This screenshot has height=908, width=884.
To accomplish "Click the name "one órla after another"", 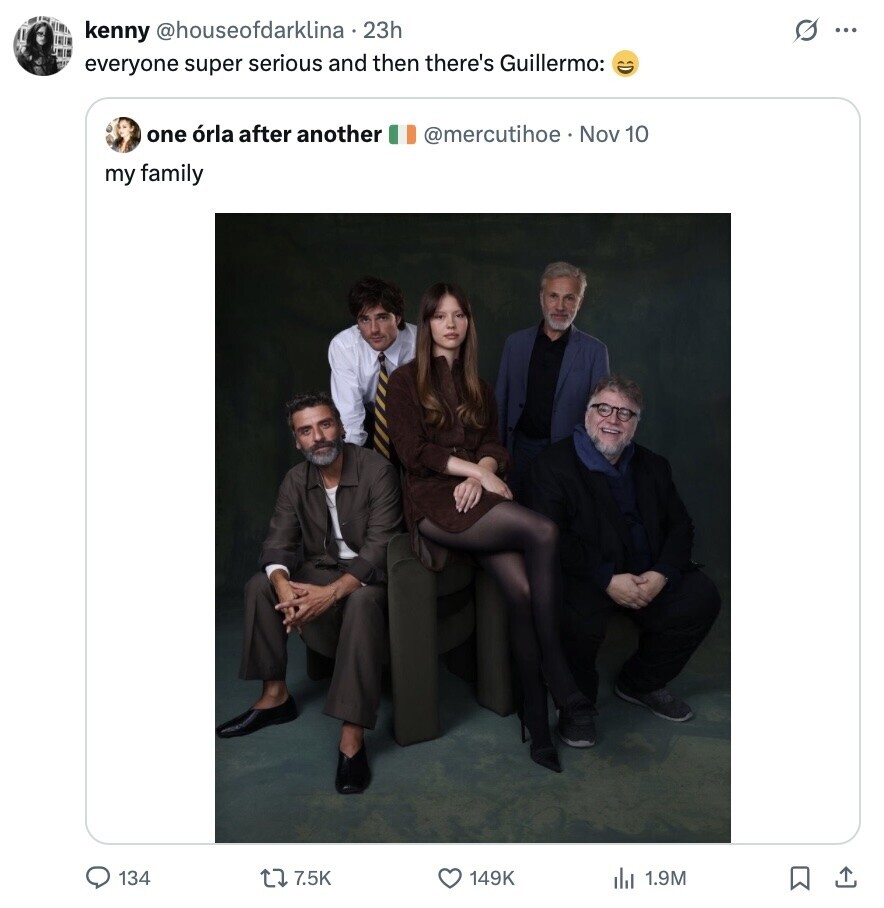I will pos(264,134).
